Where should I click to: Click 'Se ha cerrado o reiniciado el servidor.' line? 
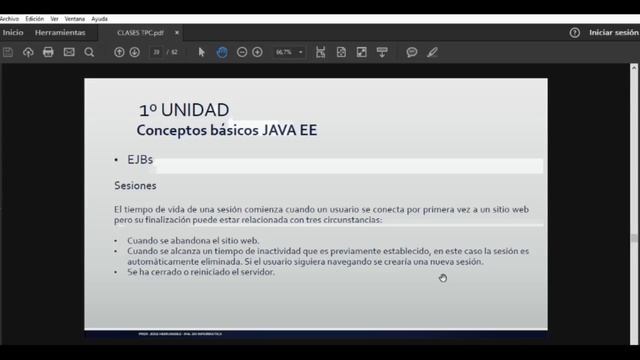pos(201,272)
